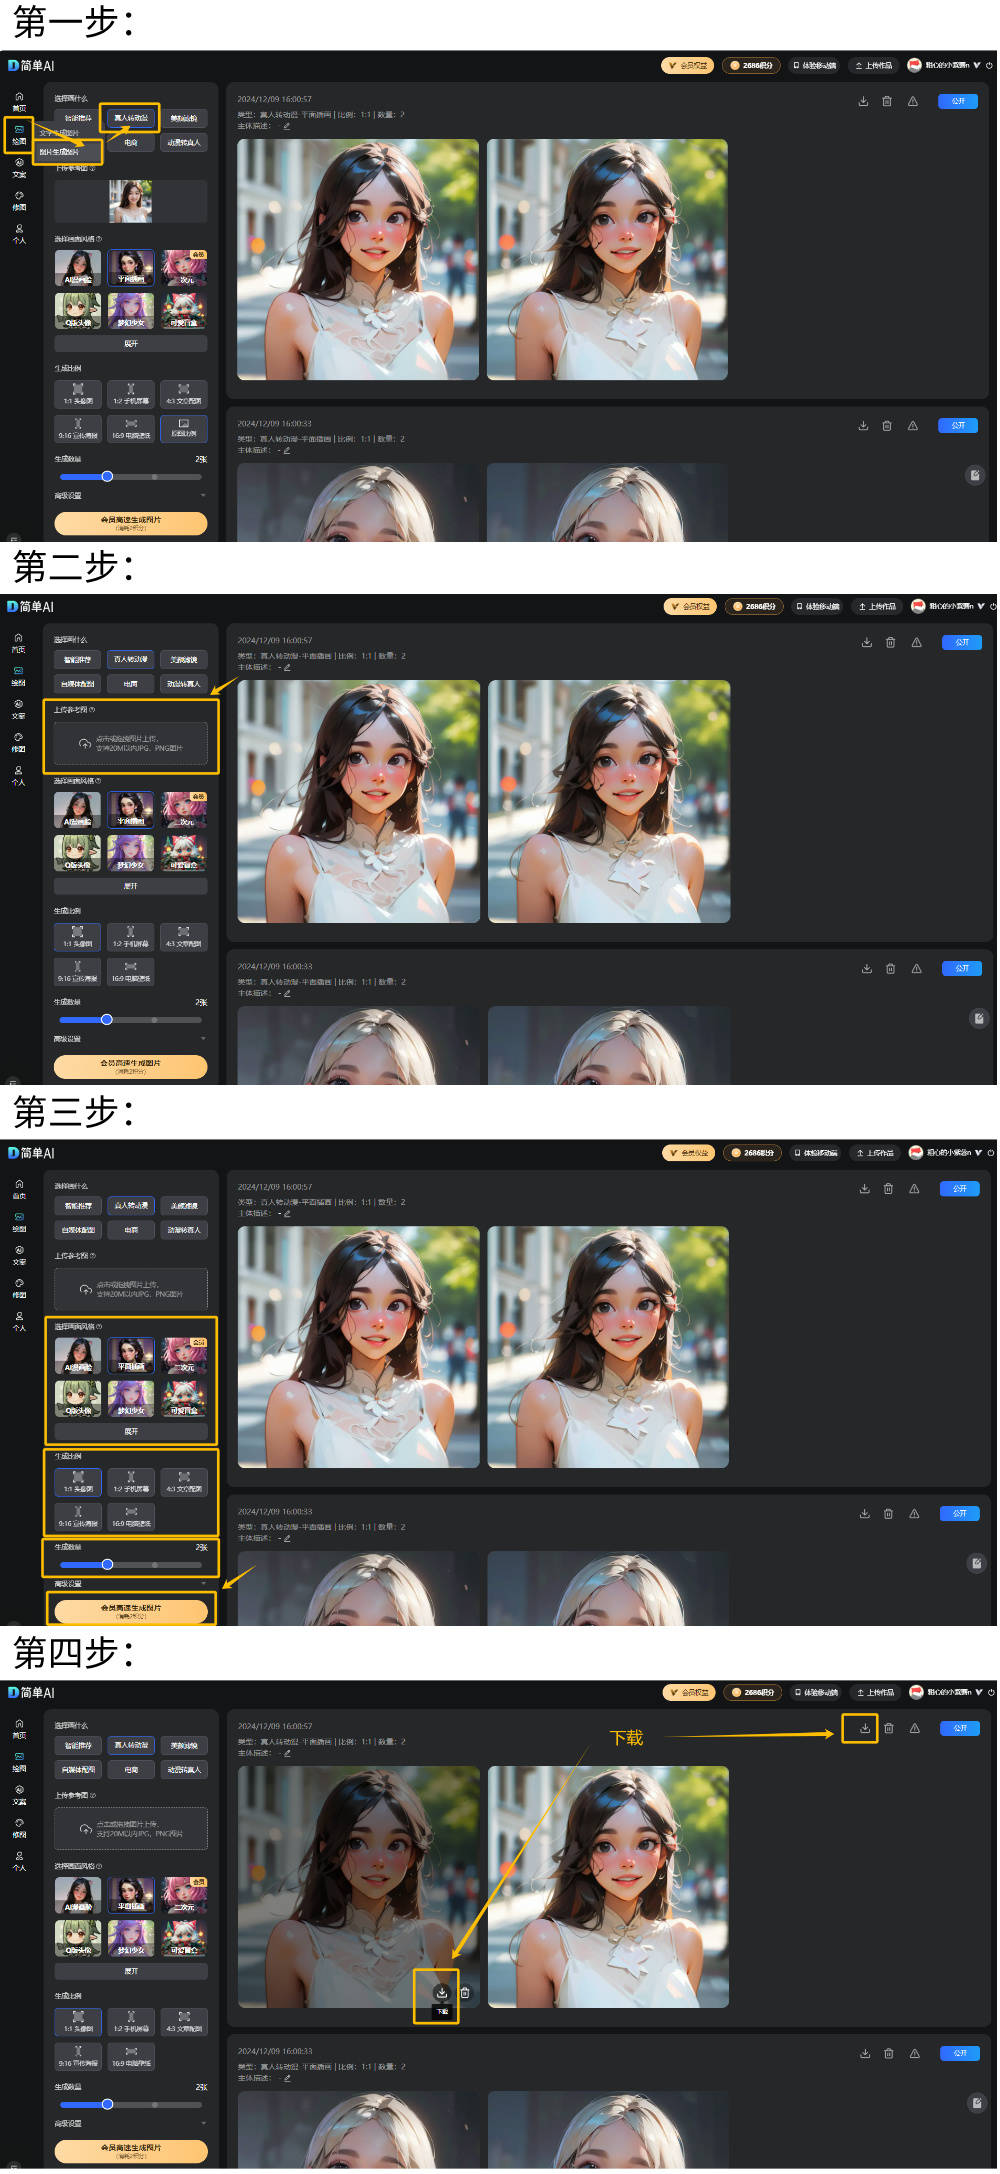This screenshot has height=2174, width=1000.
Task: Click the warning report icon in step three's top result
Action: 914,1189
